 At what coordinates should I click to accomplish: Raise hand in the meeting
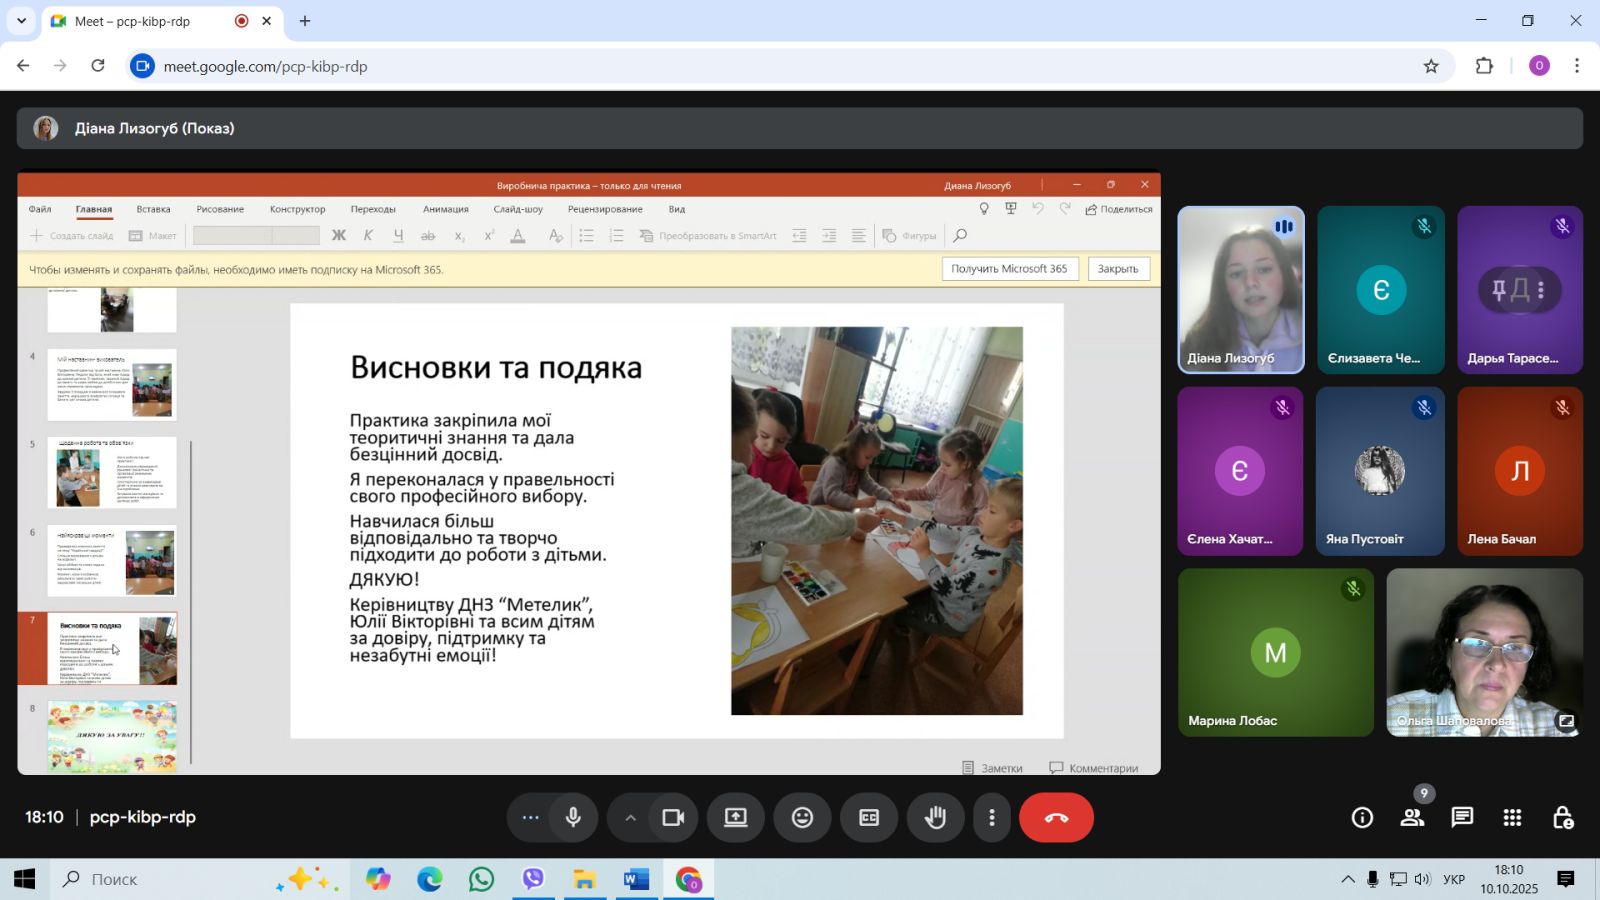[935, 818]
